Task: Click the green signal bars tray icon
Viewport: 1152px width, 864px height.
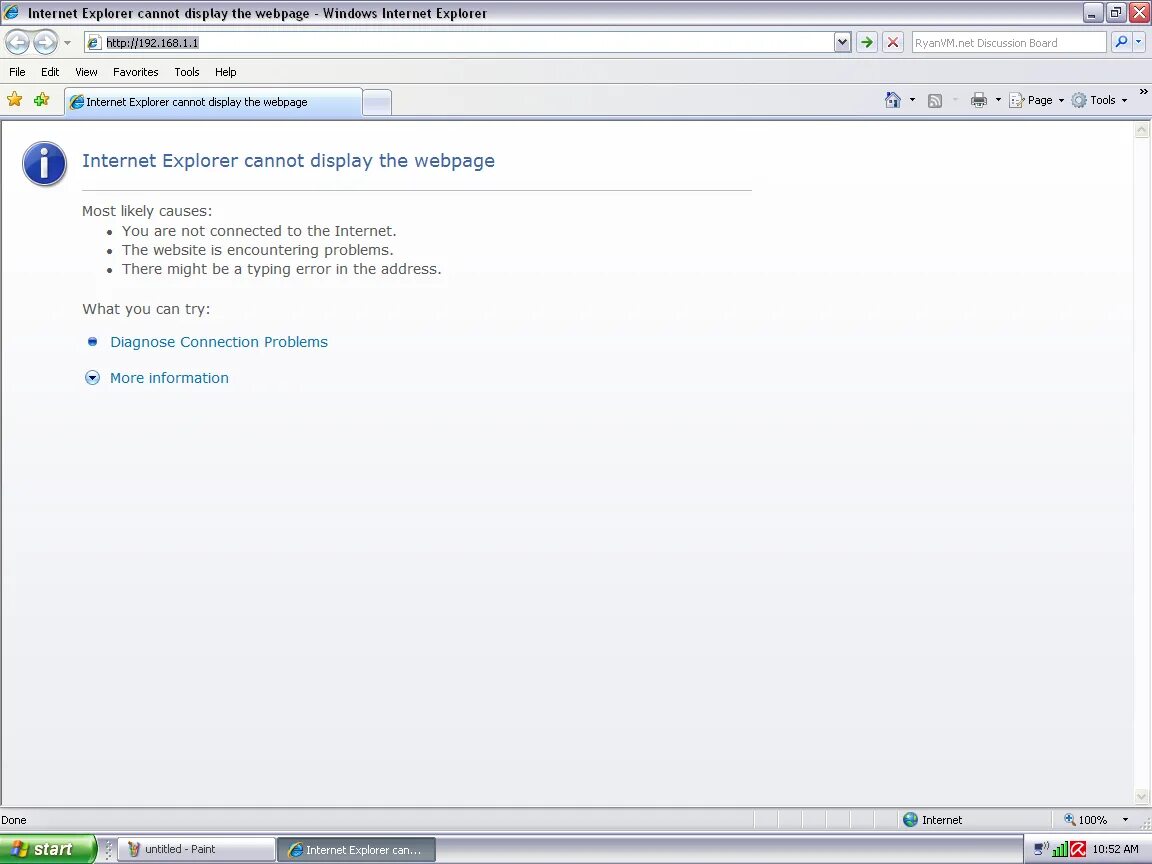Action: [x=1060, y=849]
